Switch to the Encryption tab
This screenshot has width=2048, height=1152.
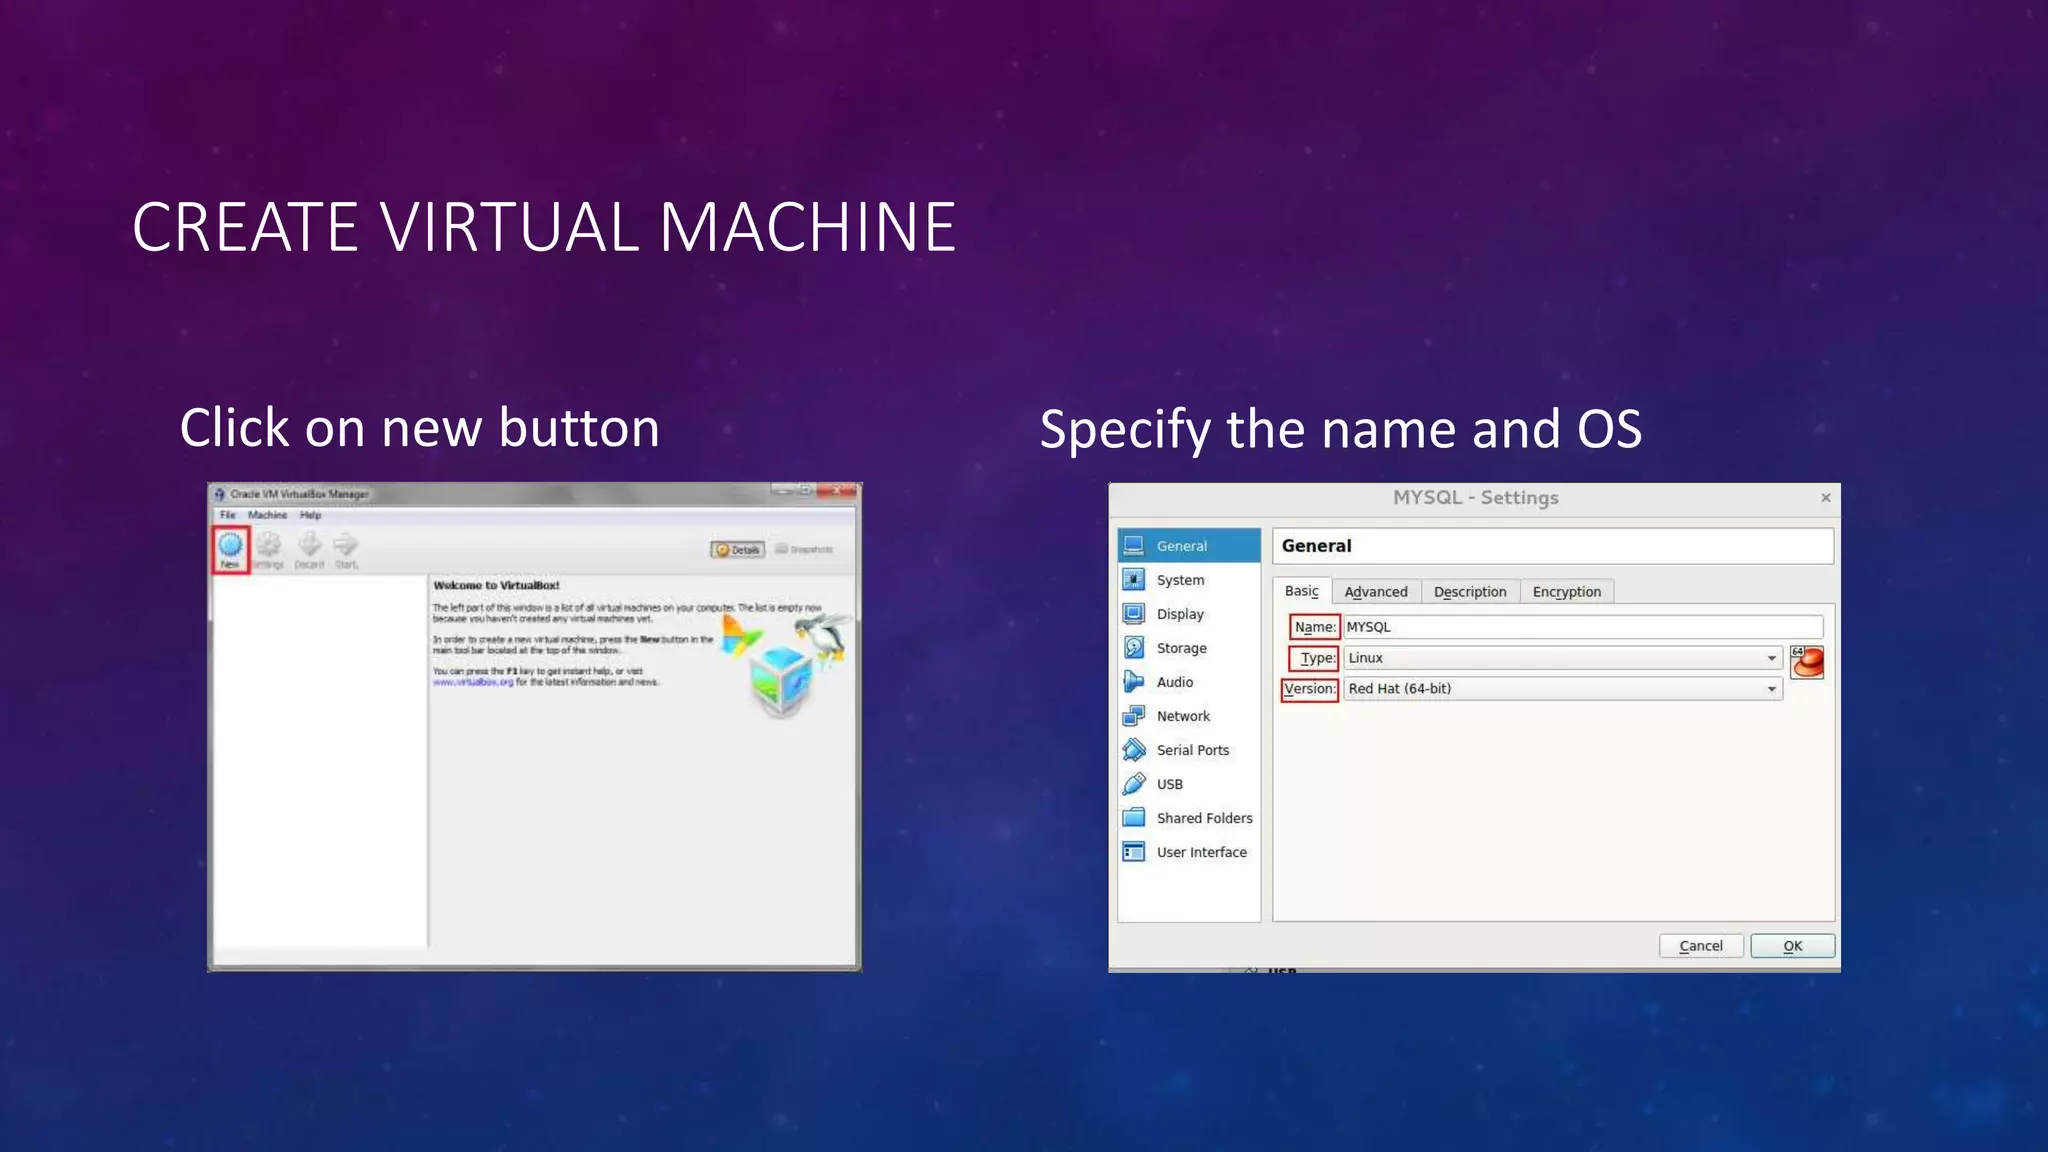(x=1567, y=592)
